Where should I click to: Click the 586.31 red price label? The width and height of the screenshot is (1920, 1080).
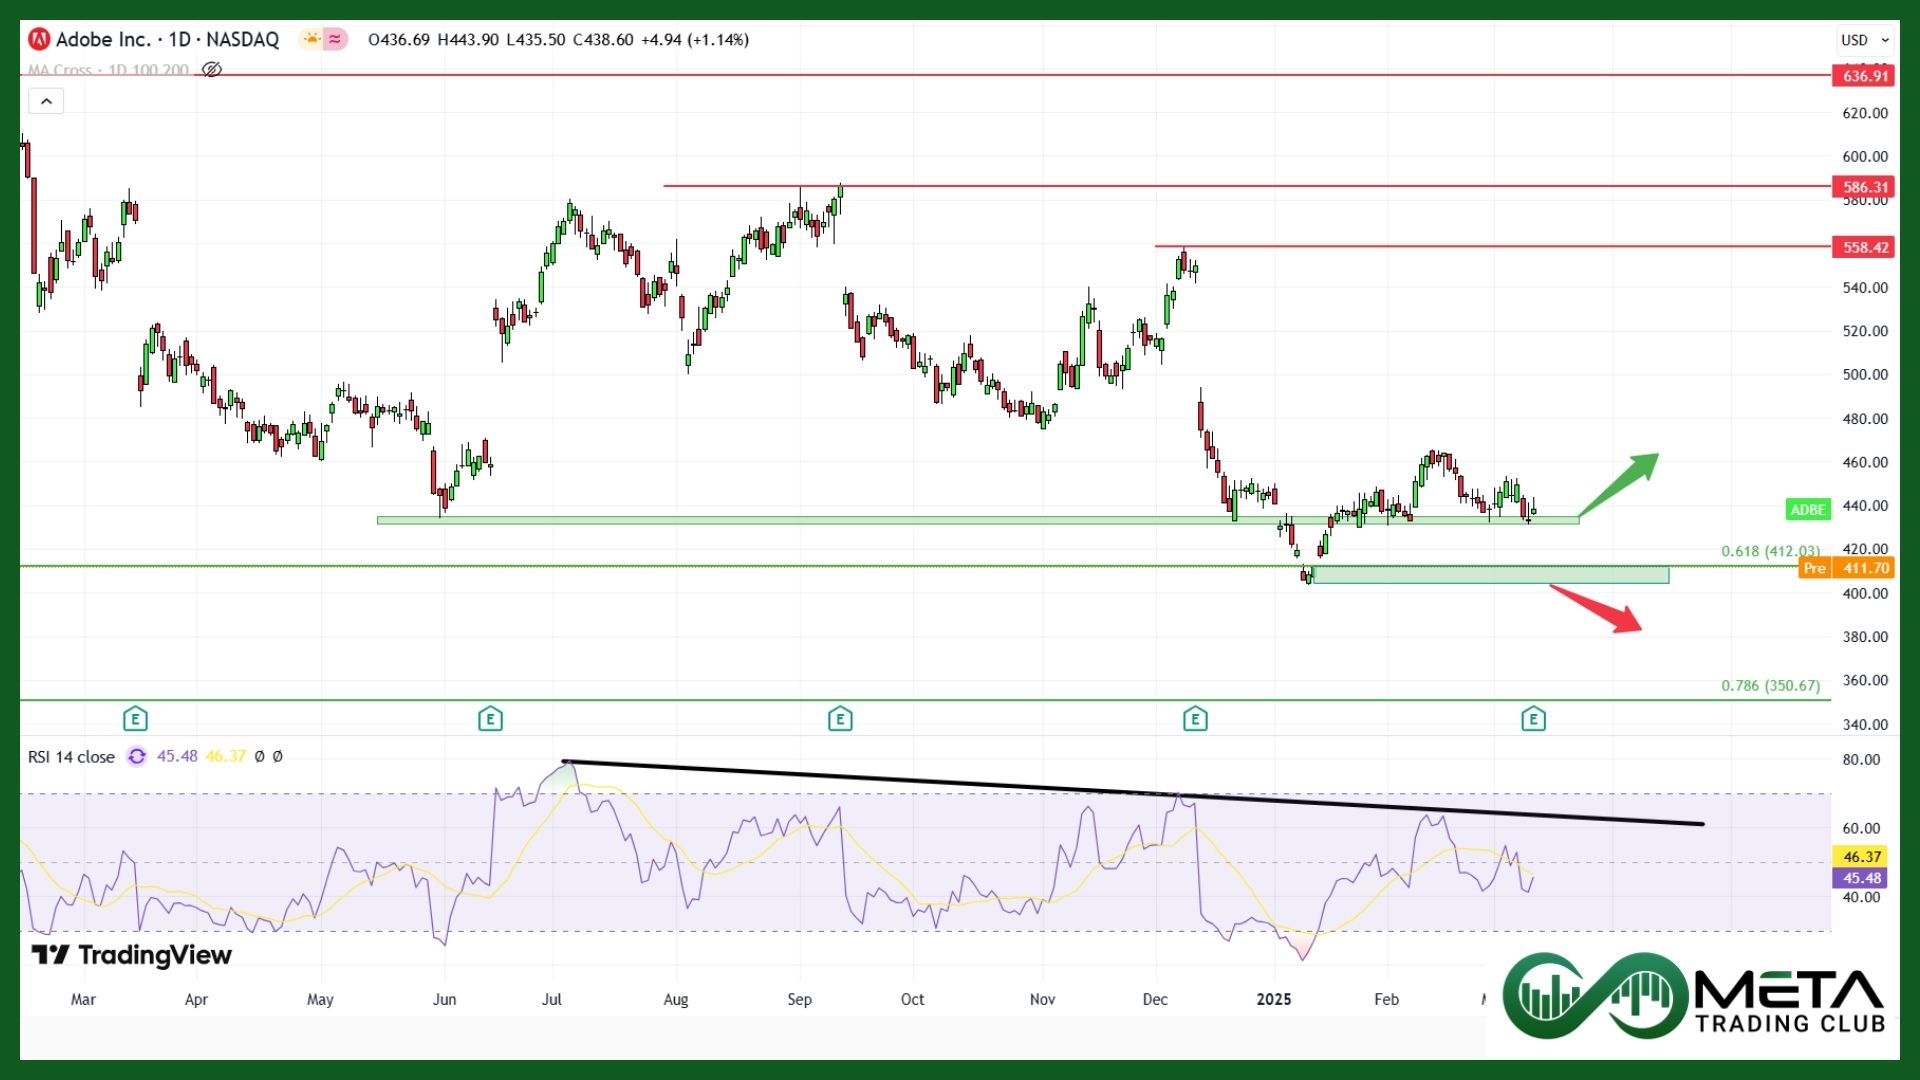(1864, 187)
